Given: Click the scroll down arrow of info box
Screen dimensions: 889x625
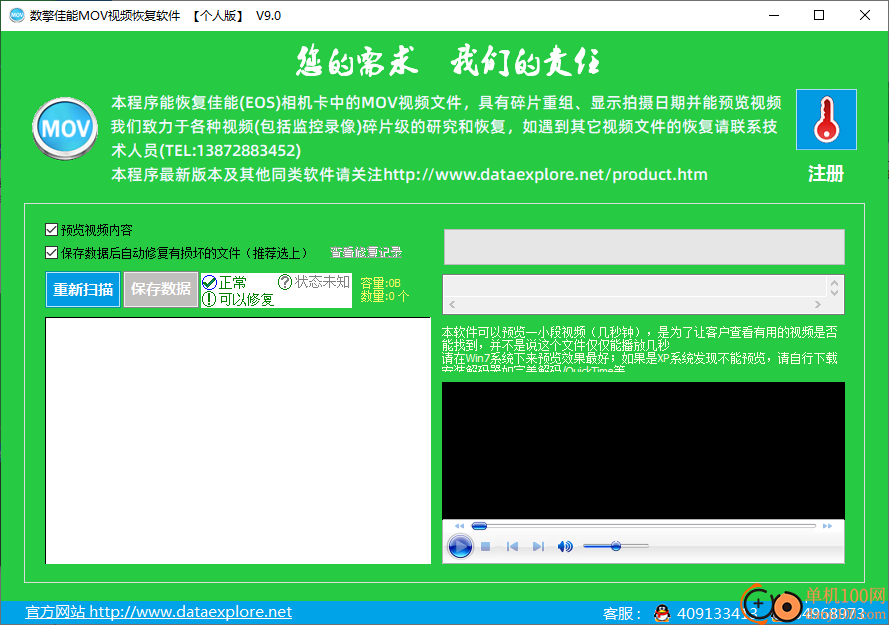Looking at the screenshot, I should [x=834, y=292].
